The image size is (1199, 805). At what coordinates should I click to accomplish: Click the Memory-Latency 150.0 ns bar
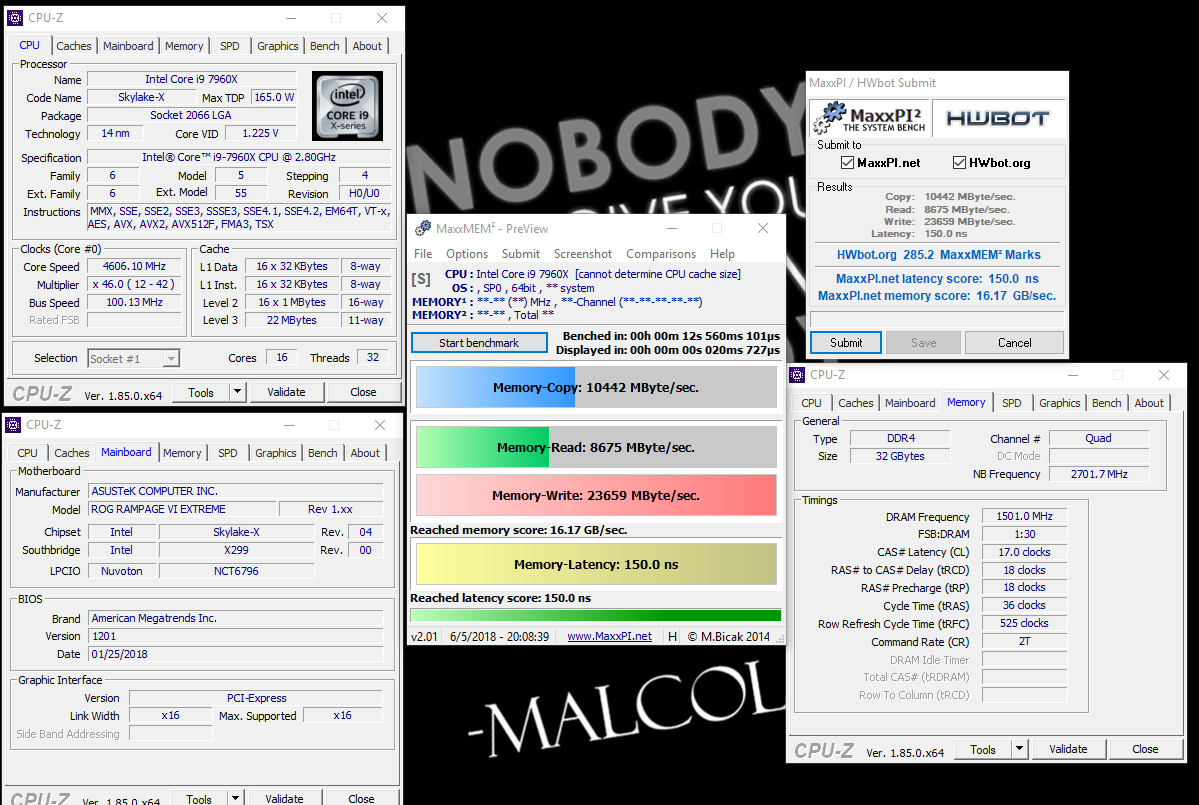coord(596,564)
